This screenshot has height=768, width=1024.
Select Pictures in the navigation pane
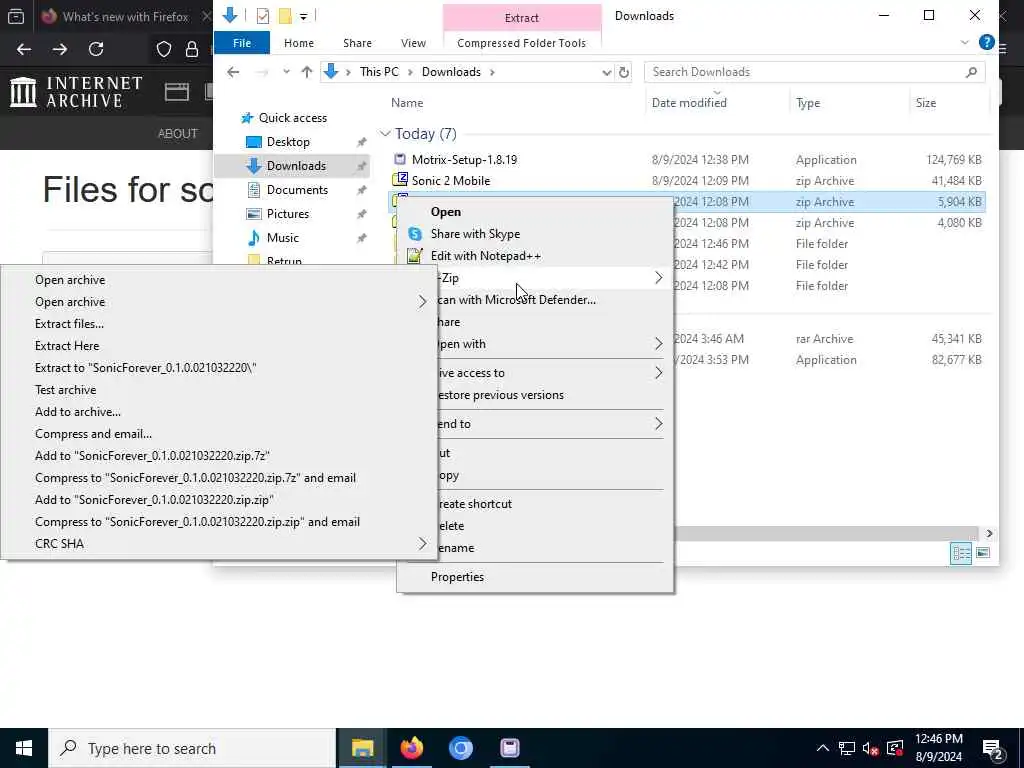tap(287, 214)
